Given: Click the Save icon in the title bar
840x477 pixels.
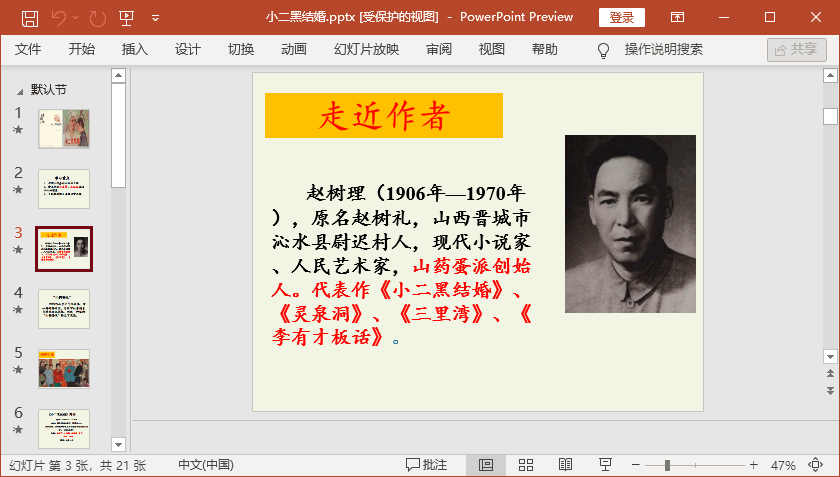Looking at the screenshot, I should click(30, 17).
